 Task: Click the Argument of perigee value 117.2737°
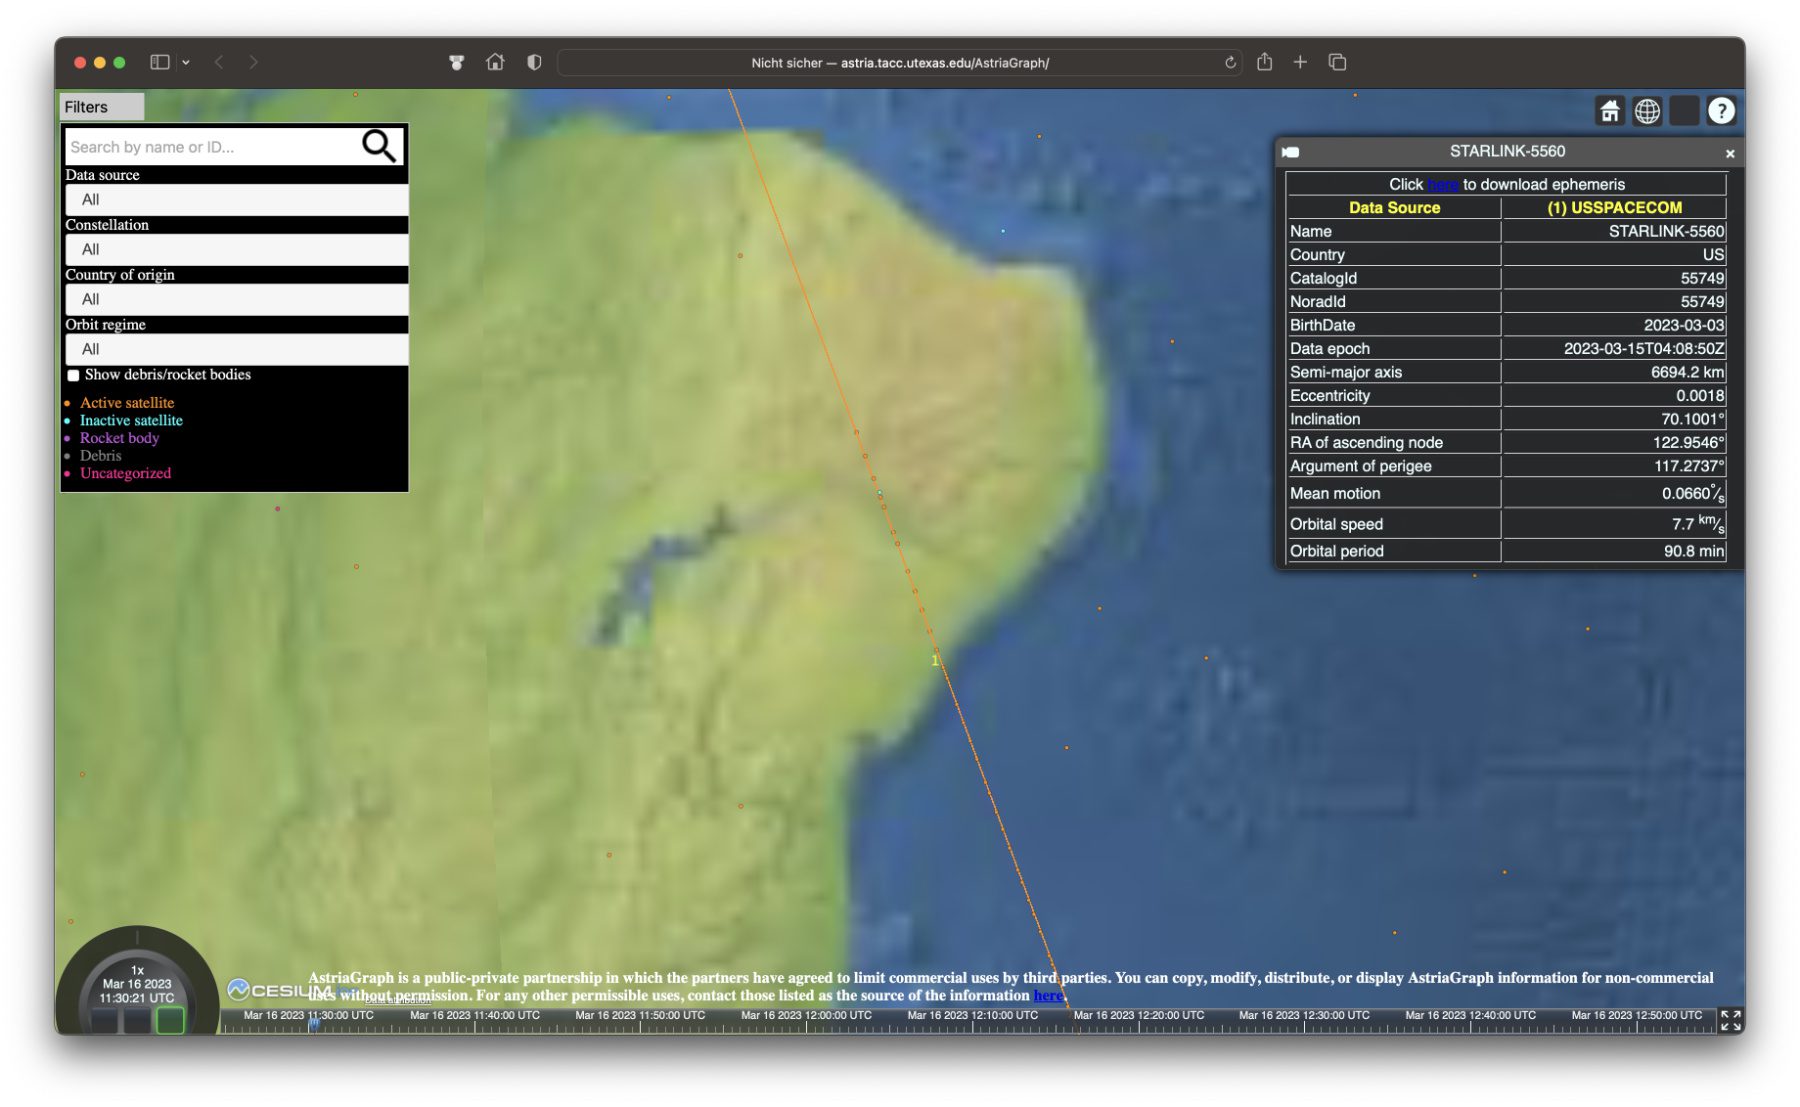pyautogui.click(x=1689, y=466)
